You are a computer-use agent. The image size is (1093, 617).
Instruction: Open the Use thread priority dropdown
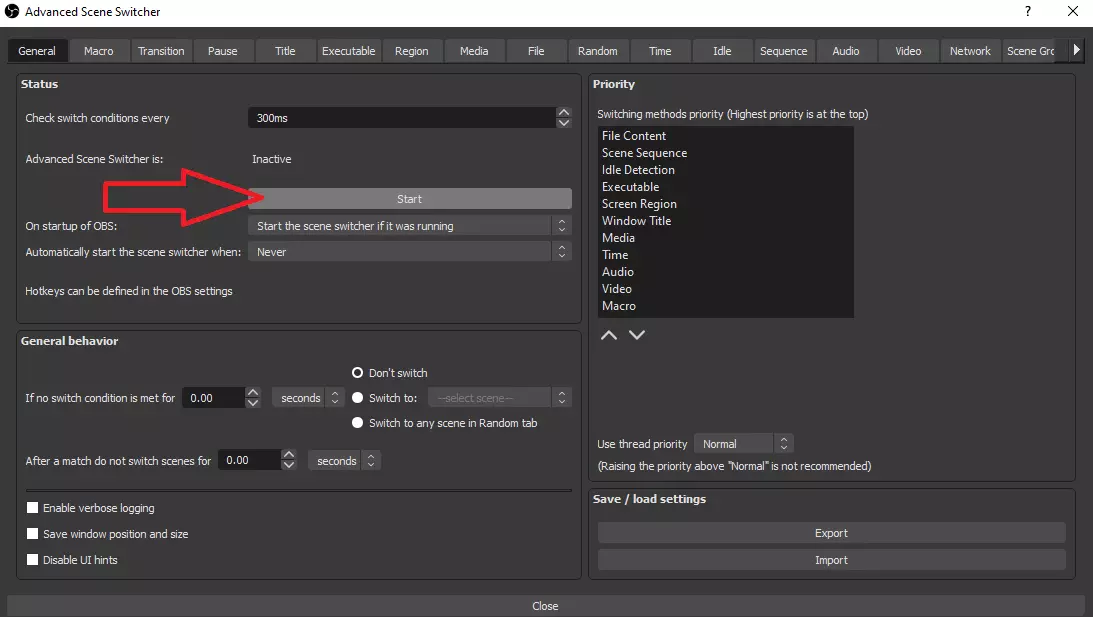pyautogui.click(x=743, y=444)
